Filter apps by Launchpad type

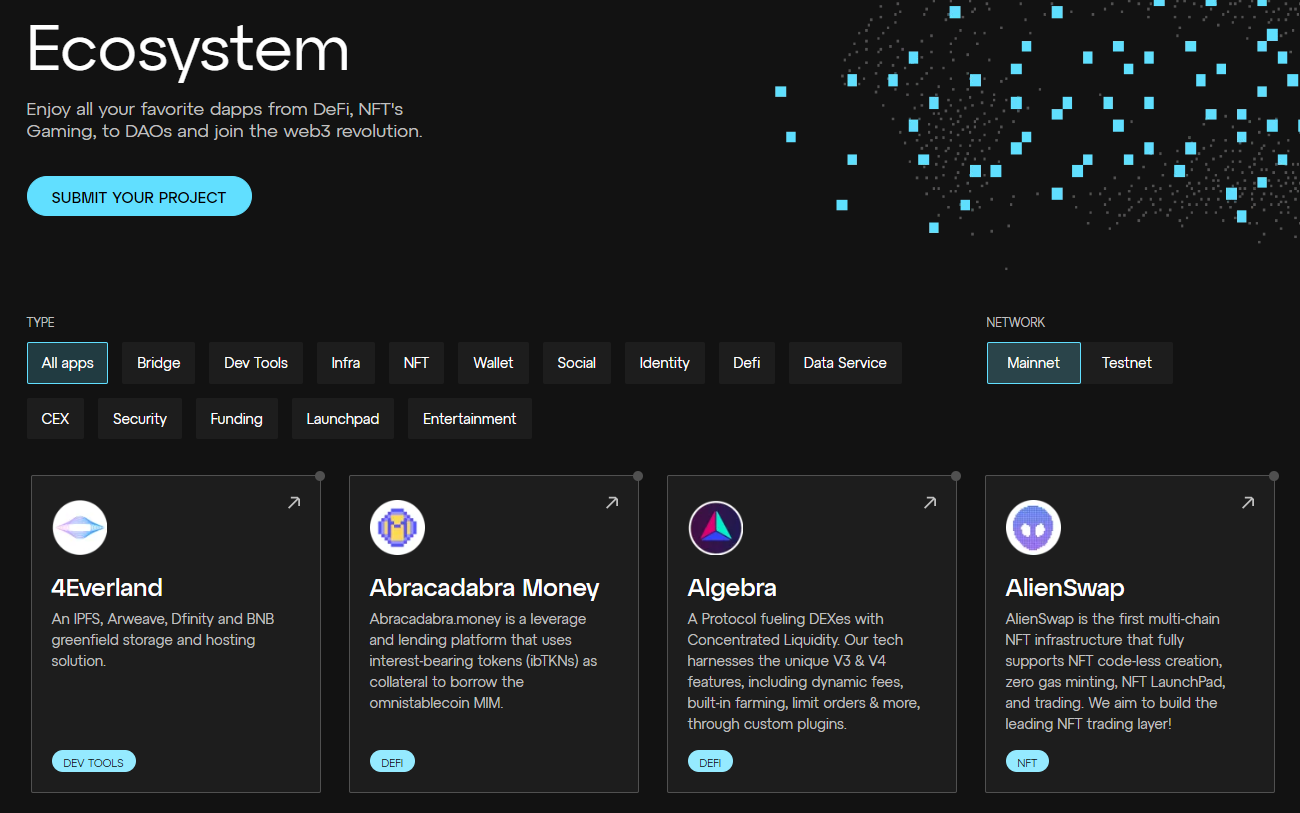343,419
